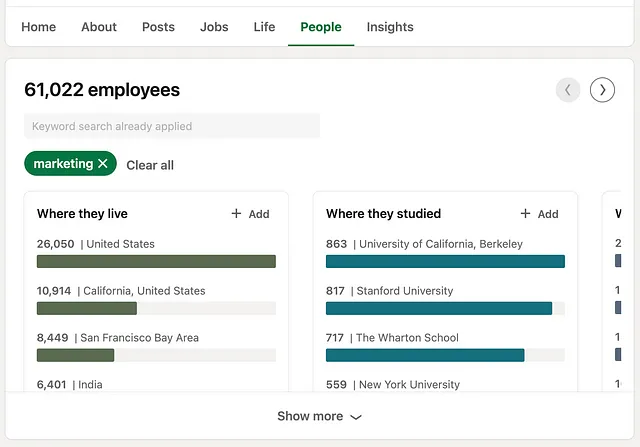Add a school in Where they studied
Screen dimensions: 640x447
pyautogui.click(x=539, y=214)
